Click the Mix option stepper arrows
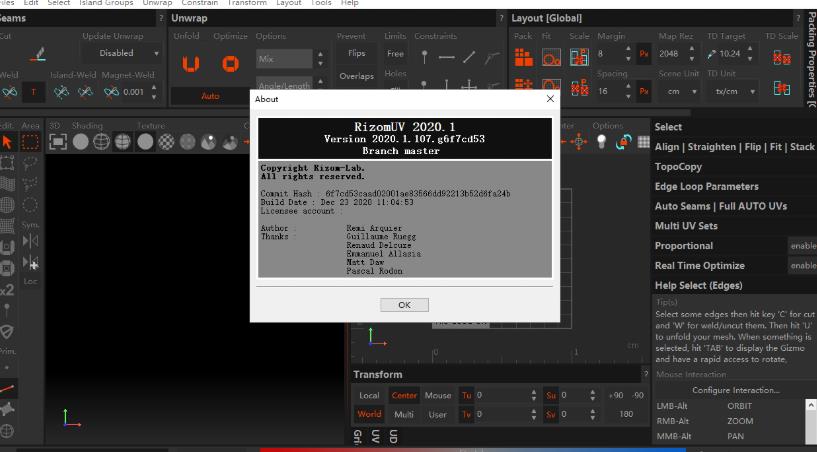817x452 pixels. tap(320, 59)
